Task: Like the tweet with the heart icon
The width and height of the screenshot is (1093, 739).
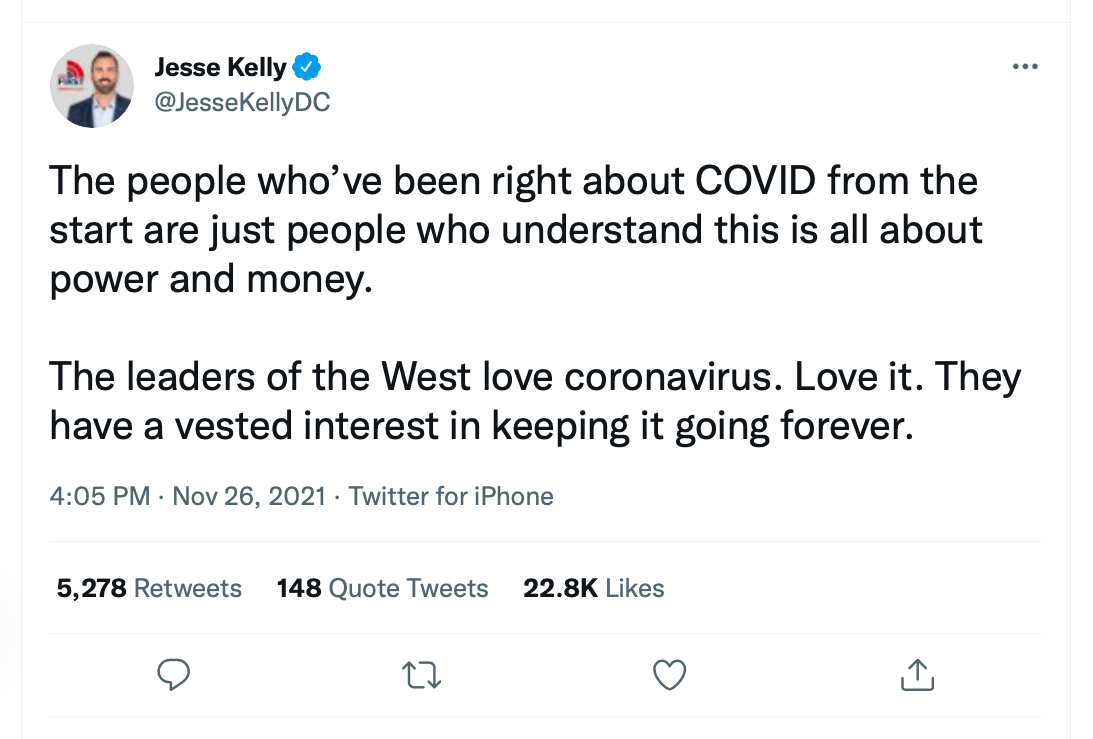Action: 669,676
